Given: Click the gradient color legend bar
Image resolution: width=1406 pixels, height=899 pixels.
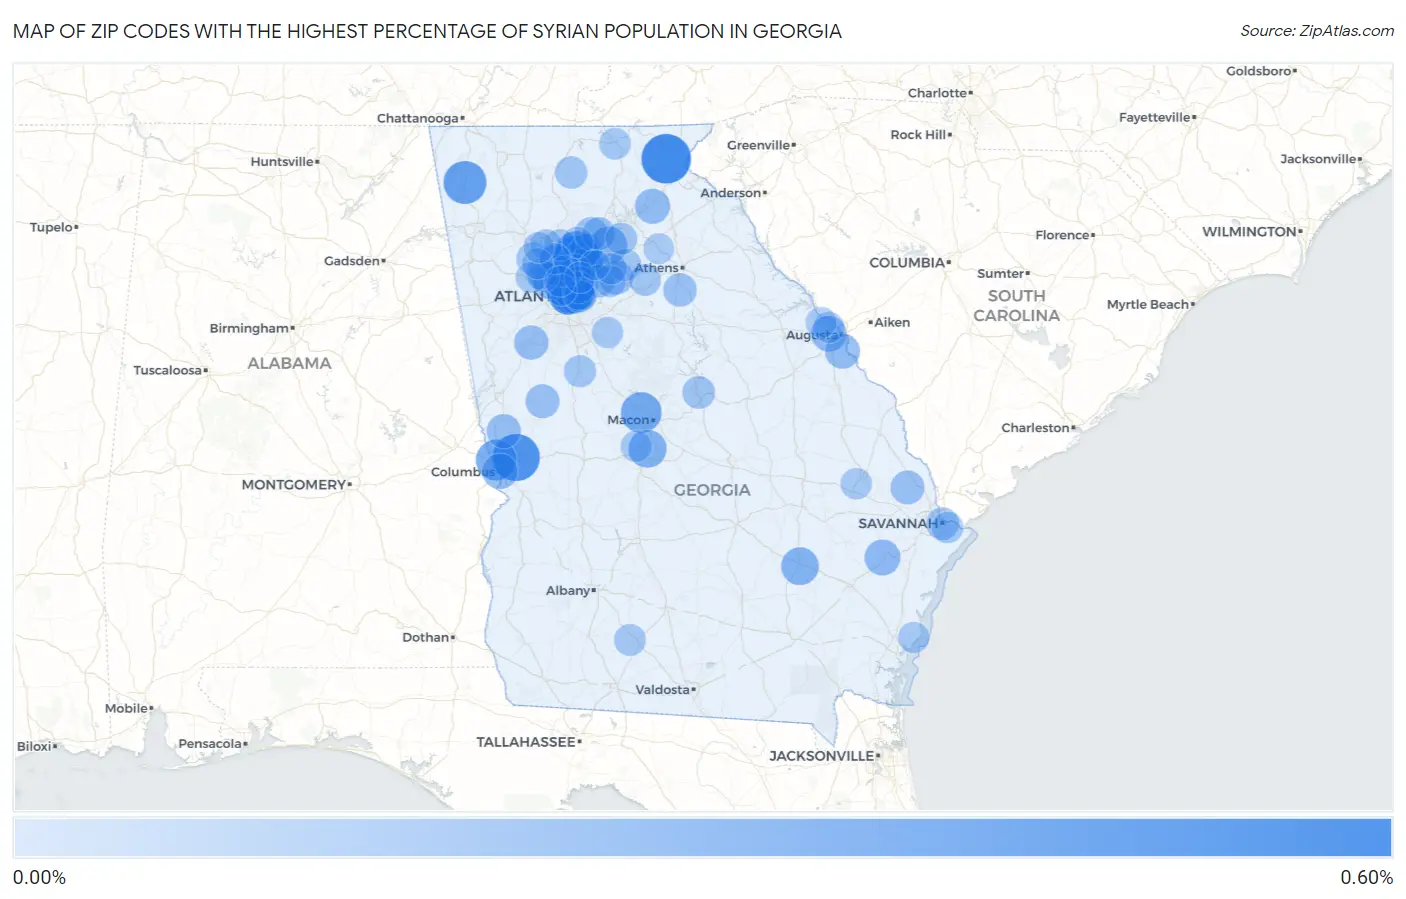Looking at the screenshot, I should 702,837.
